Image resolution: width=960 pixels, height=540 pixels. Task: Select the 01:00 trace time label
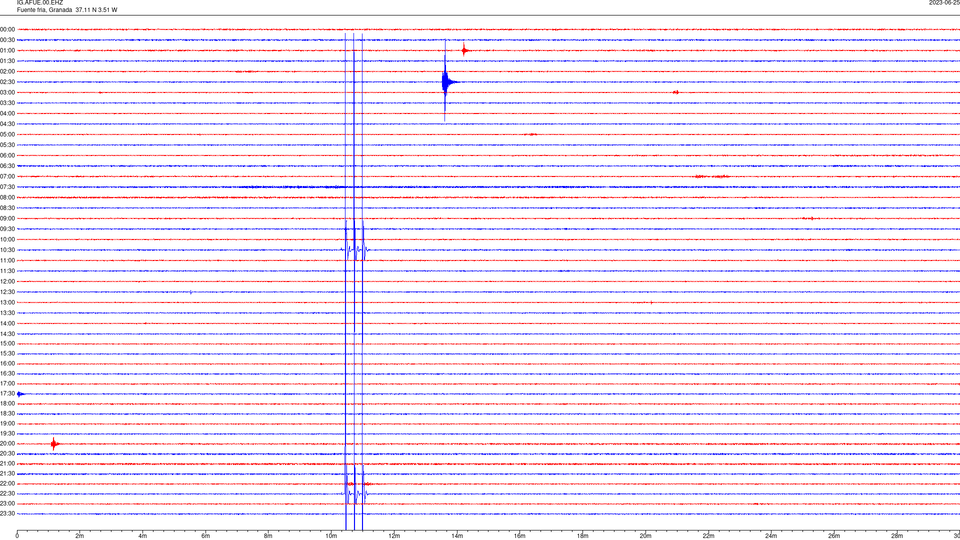pos(7,51)
